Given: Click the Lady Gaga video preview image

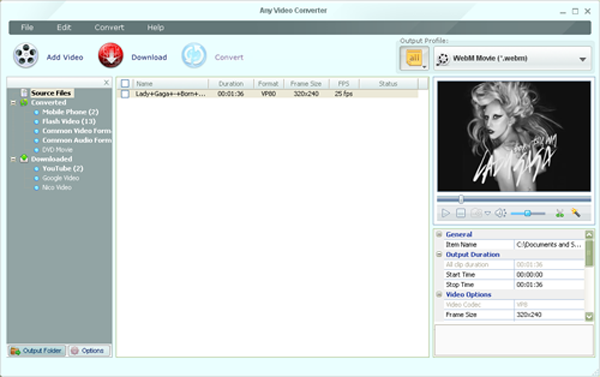Looking at the screenshot, I should click(x=514, y=136).
